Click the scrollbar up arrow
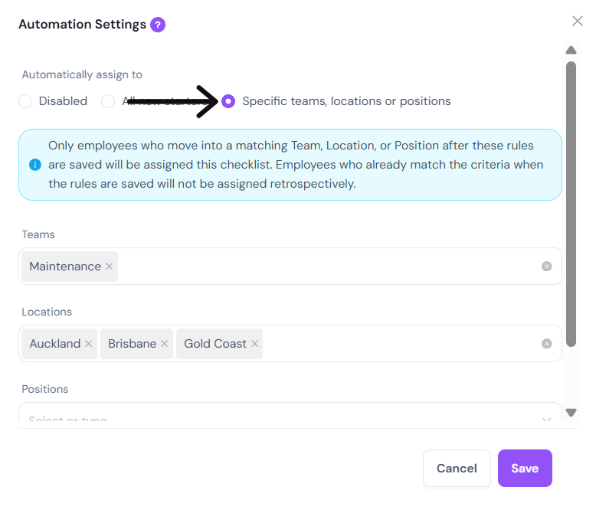This screenshot has height=508, width=595. [x=571, y=50]
